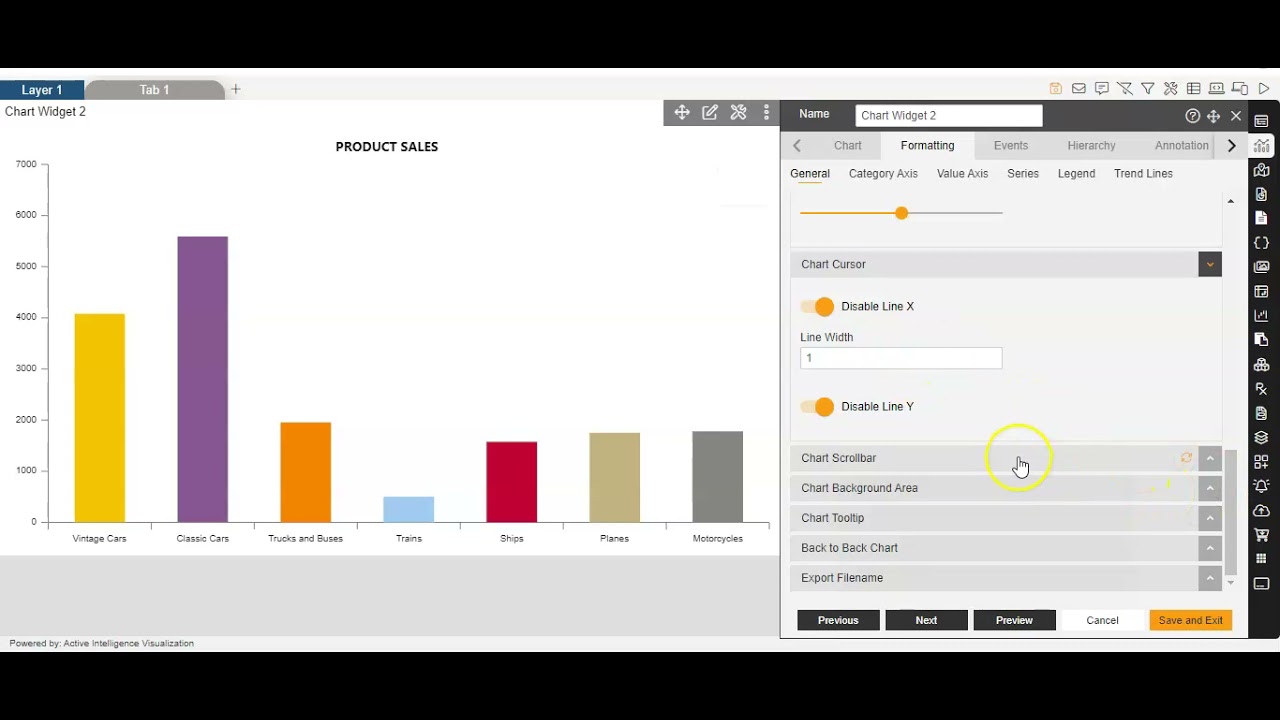
Task: Click the Cancel button
Action: pos(1102,621)
